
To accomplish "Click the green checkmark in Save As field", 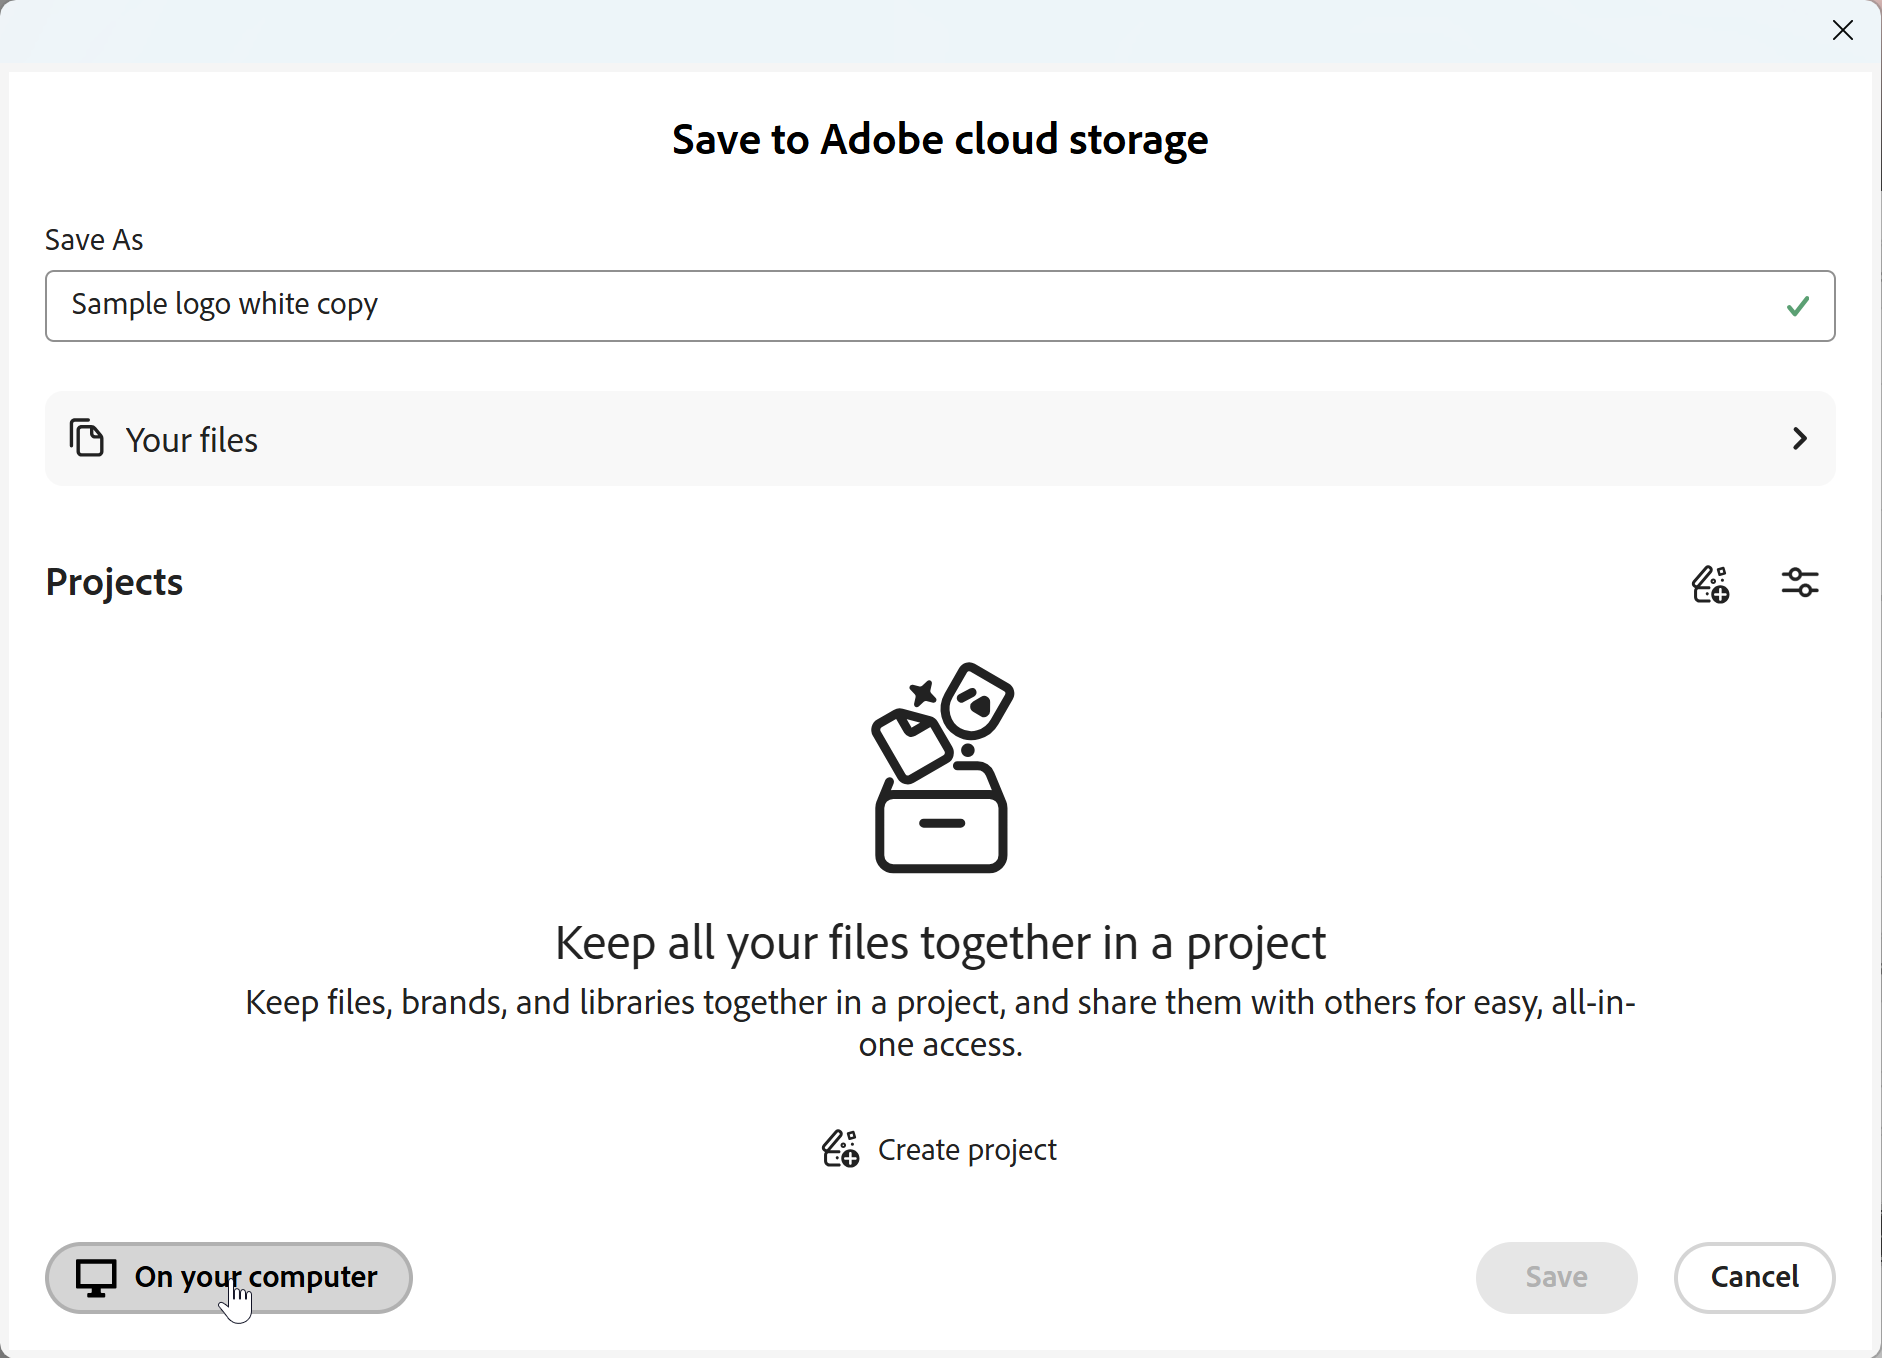I will 1798,306.
